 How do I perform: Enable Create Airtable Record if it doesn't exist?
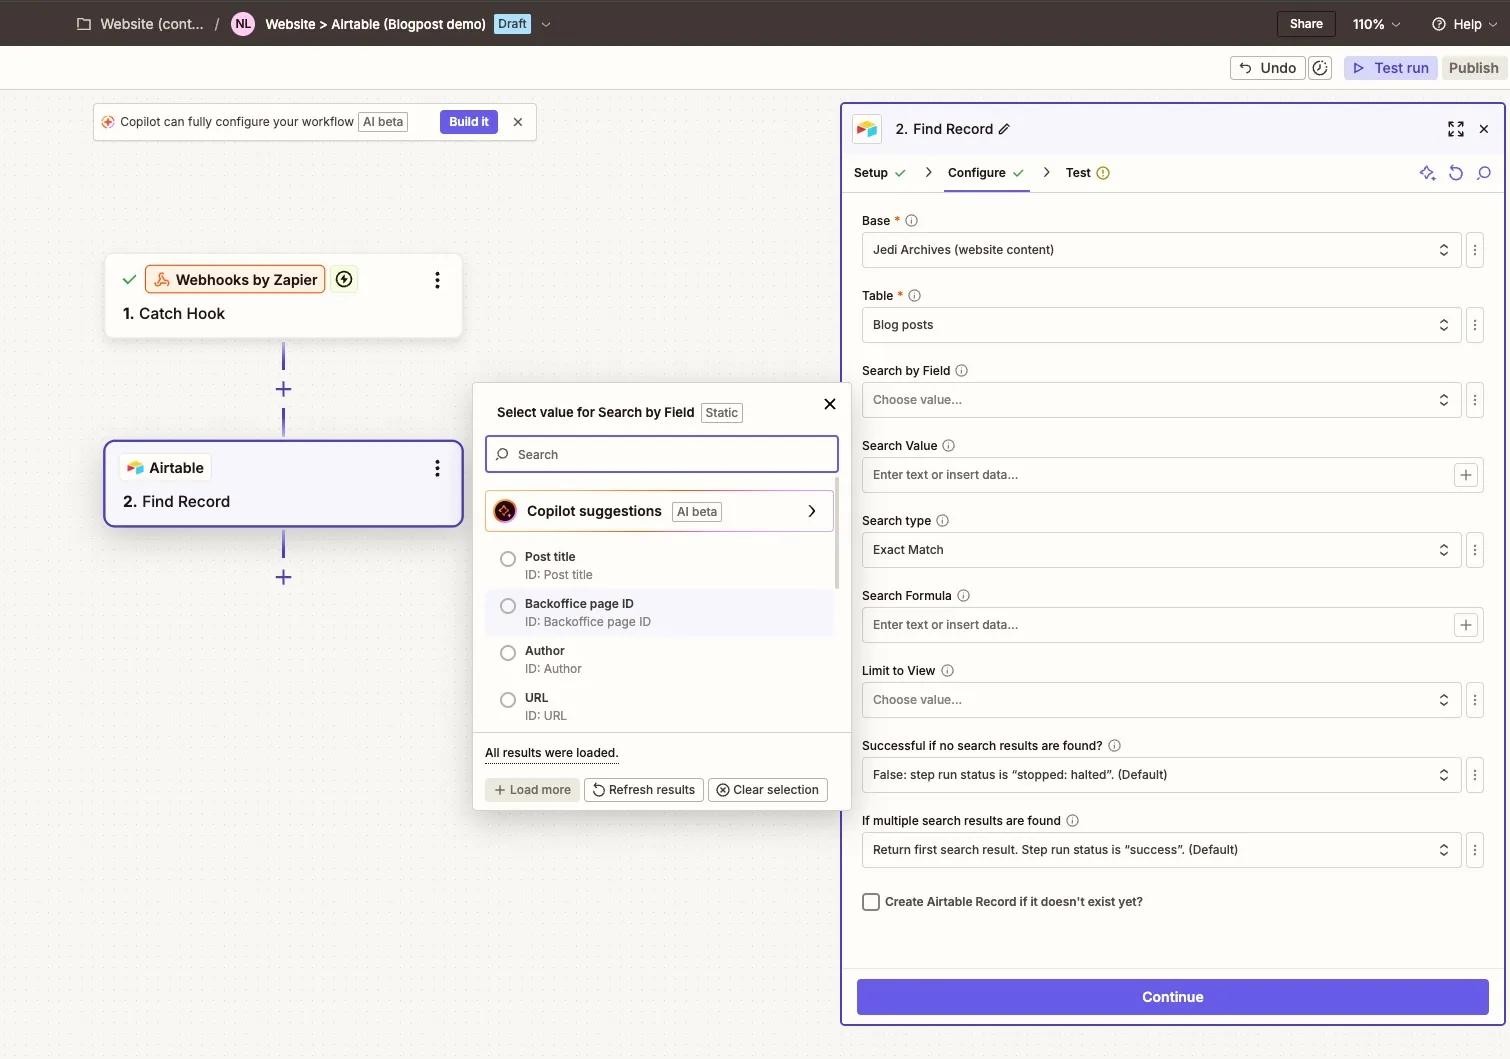pos(870,901)
